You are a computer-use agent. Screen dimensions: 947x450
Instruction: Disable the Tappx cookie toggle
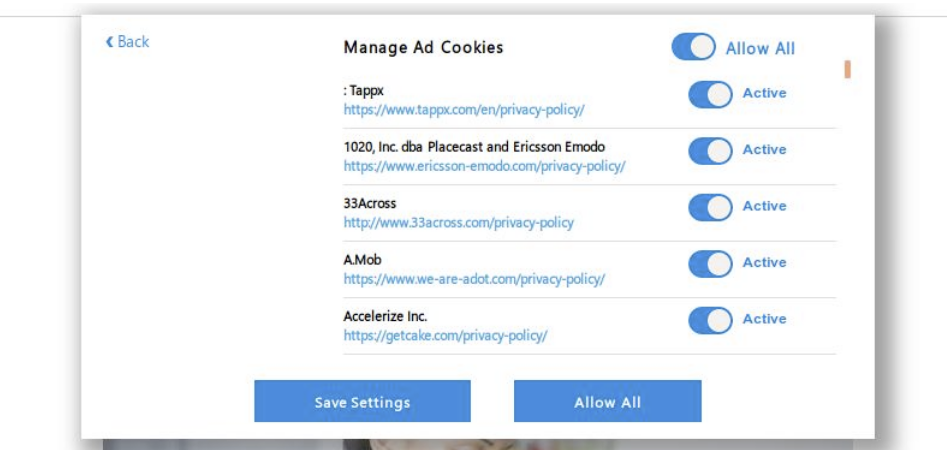710,94
